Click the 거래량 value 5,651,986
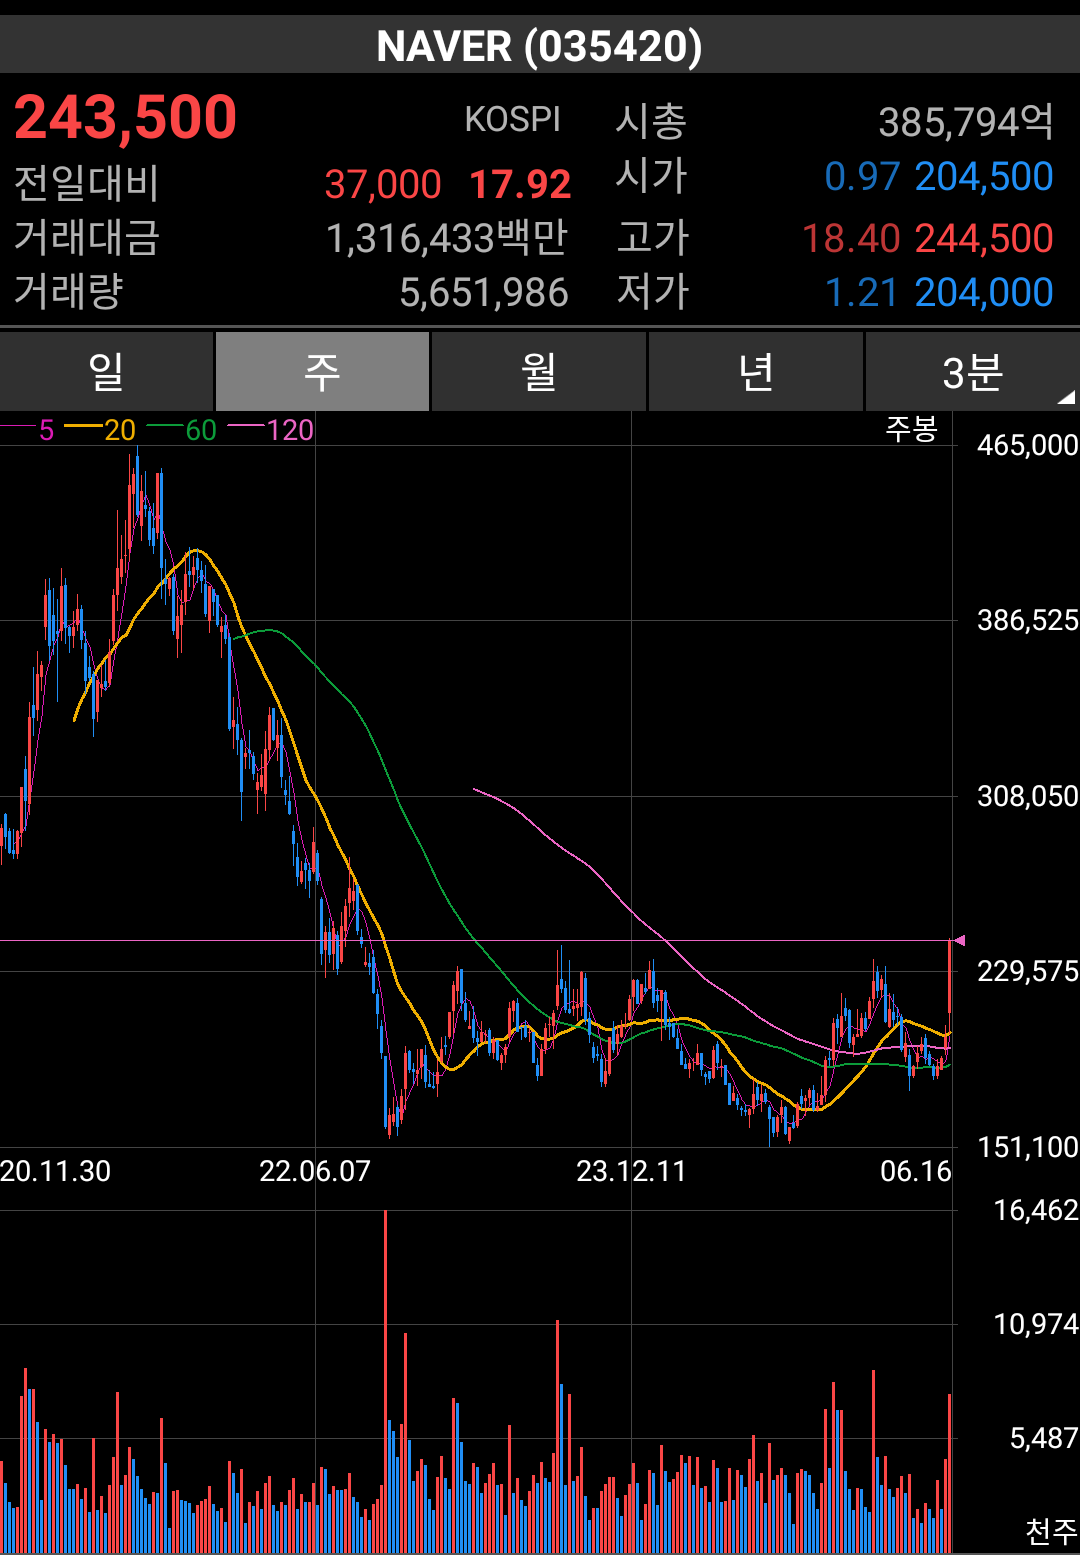1080x1555 pixels. click(484, 293)
